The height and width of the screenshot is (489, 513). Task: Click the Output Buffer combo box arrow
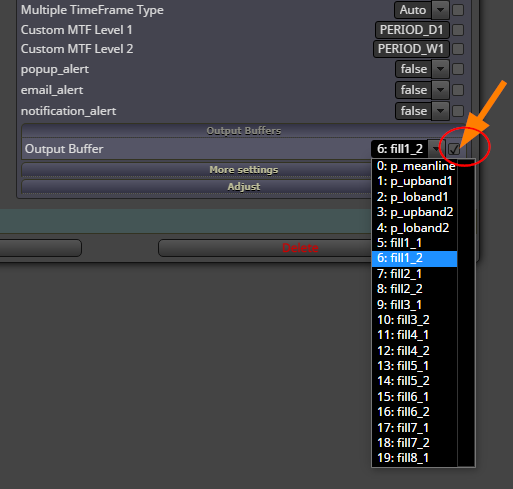[x=436, y=149]
